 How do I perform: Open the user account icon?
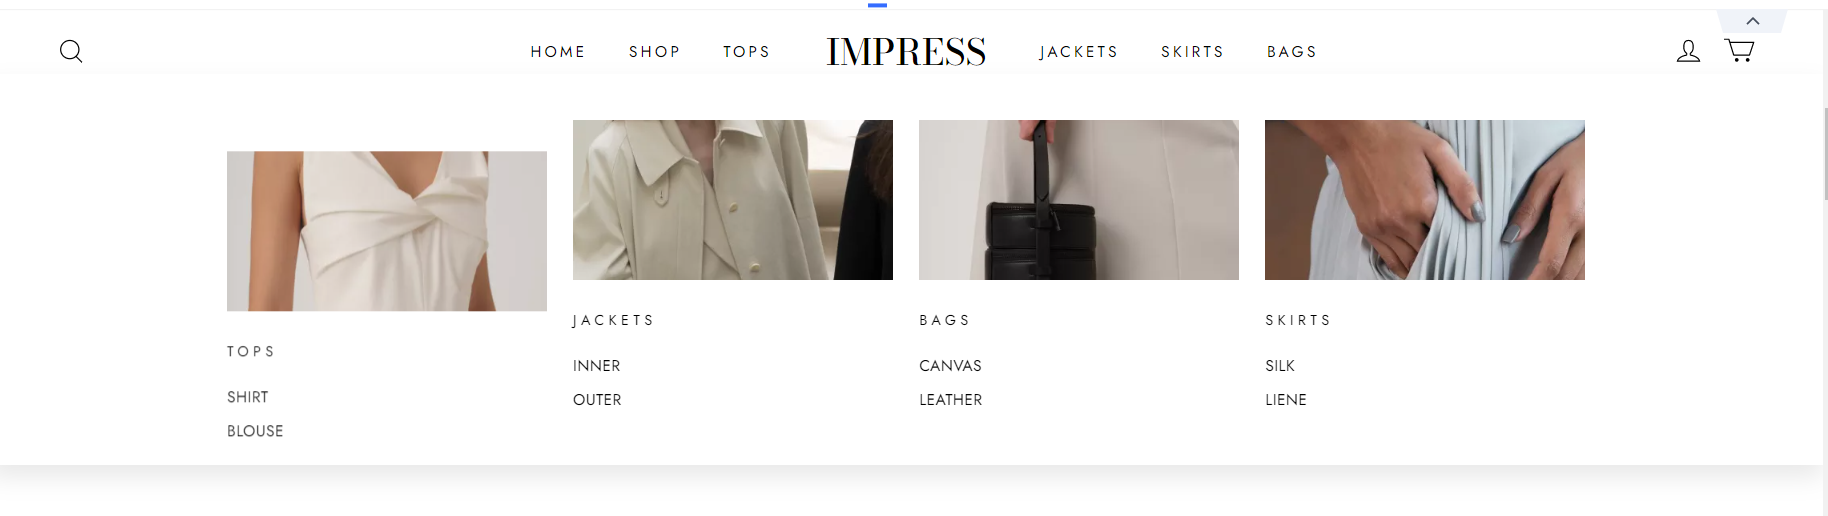[1688, 51]
